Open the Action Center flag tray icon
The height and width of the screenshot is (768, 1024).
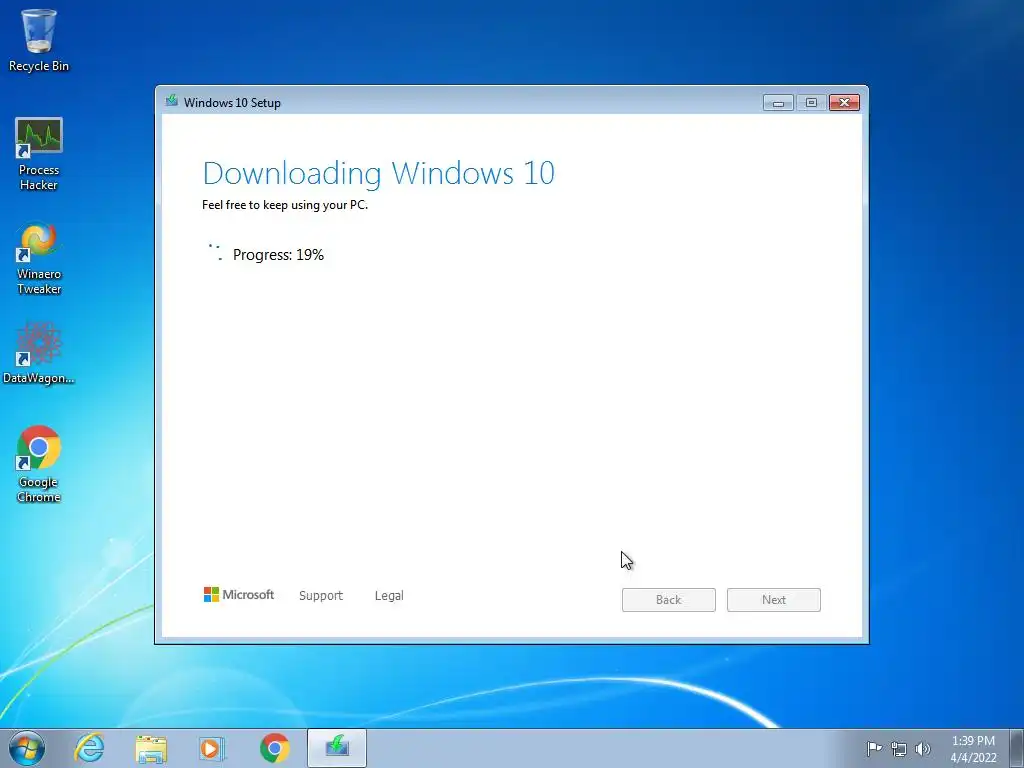[x=874, y=748]
